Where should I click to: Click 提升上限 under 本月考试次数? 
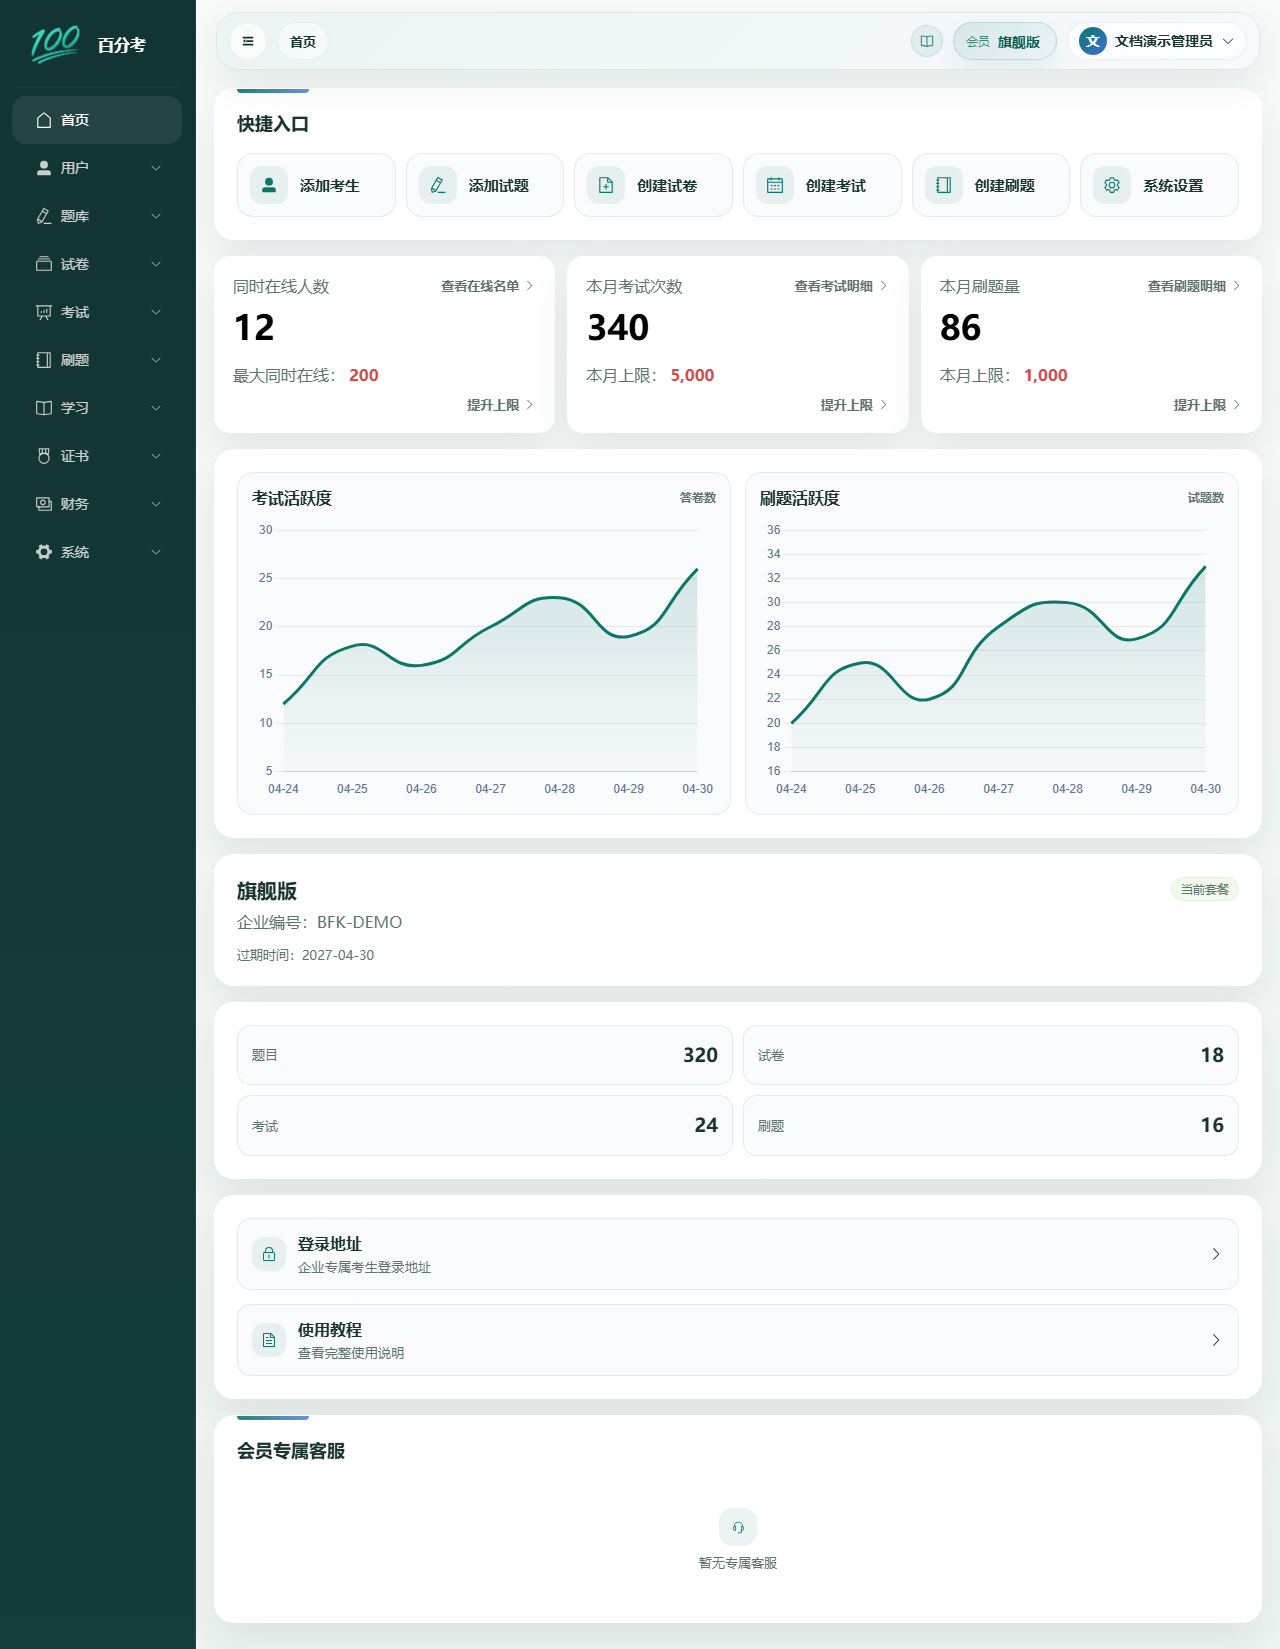pyautogui.click(x=853, y=405)
